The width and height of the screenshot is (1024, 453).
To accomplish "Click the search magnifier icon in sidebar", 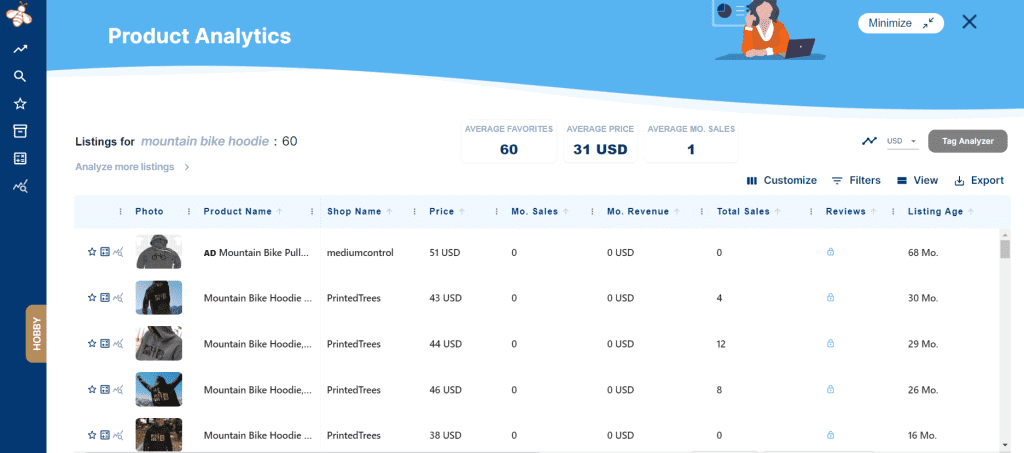I will pyautogui.click(x=20, y=76).
